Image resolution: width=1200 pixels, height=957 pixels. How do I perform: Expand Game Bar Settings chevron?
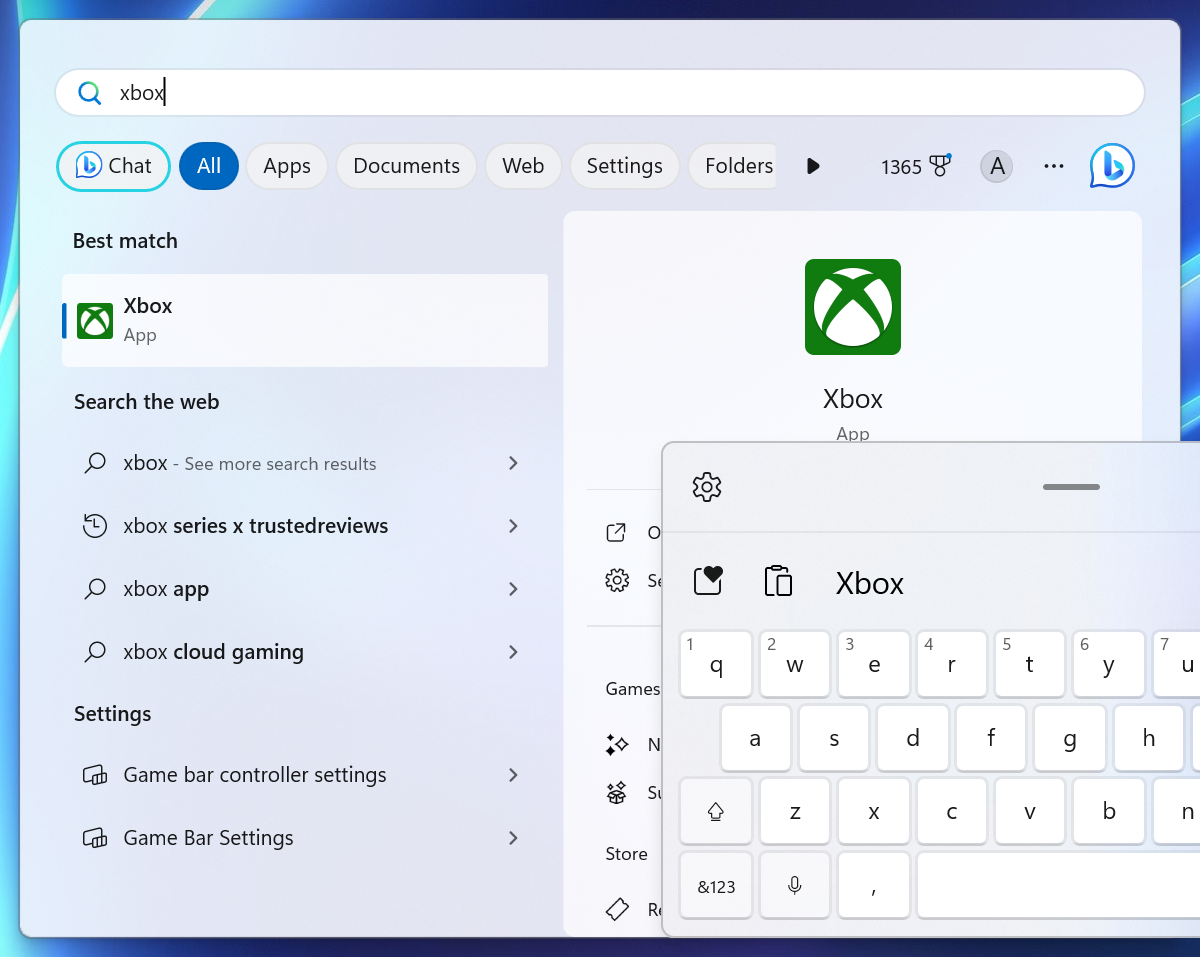(513, 838)
